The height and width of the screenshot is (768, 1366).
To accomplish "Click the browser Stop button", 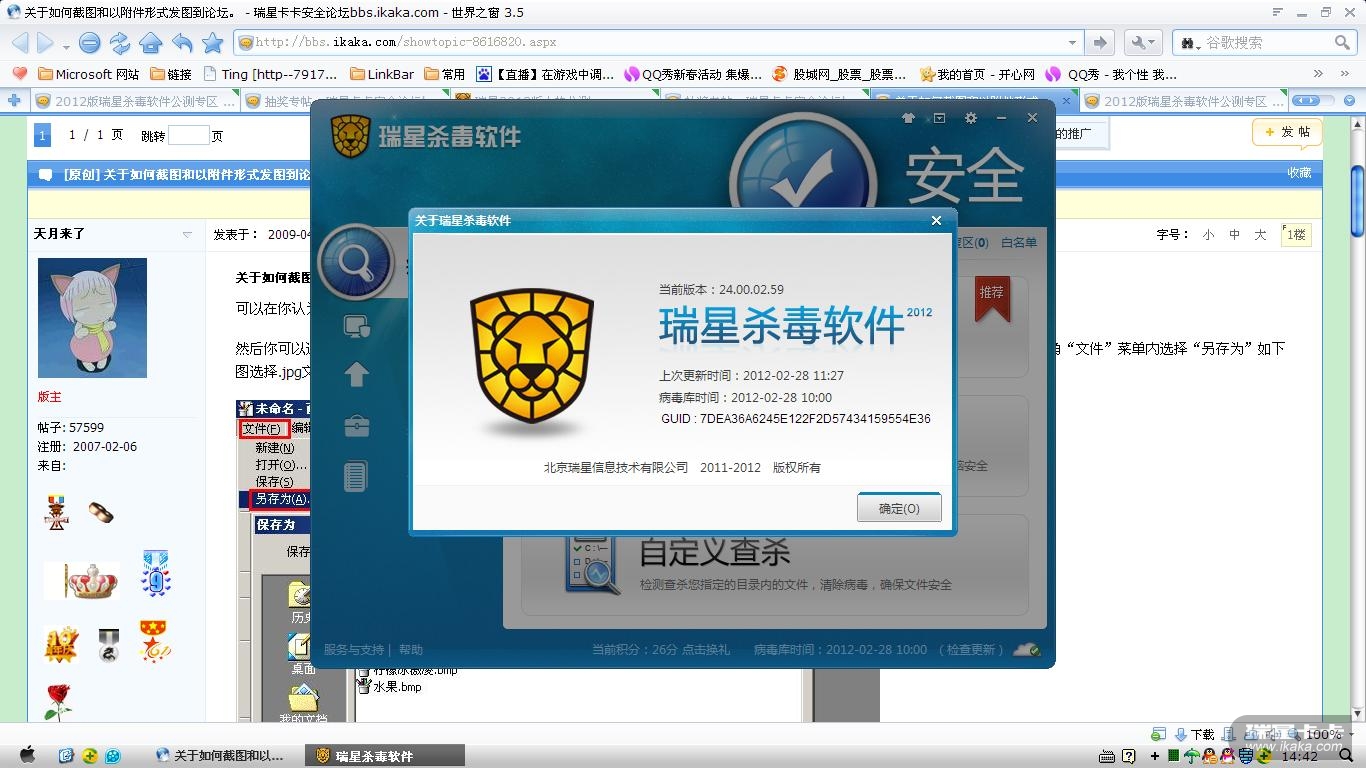I will 89,42.
